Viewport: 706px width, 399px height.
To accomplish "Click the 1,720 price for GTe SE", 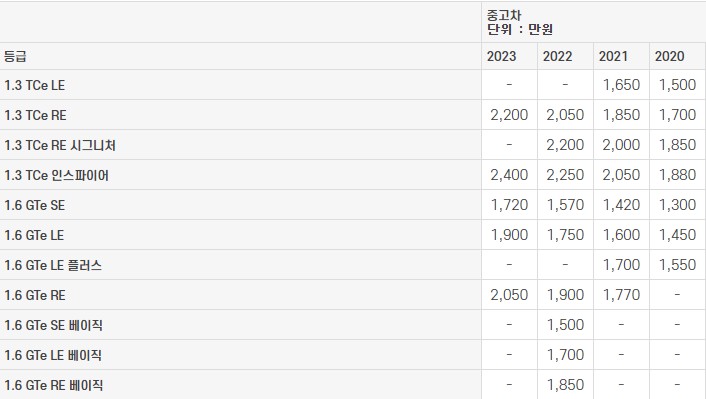I will pos(509,205).
